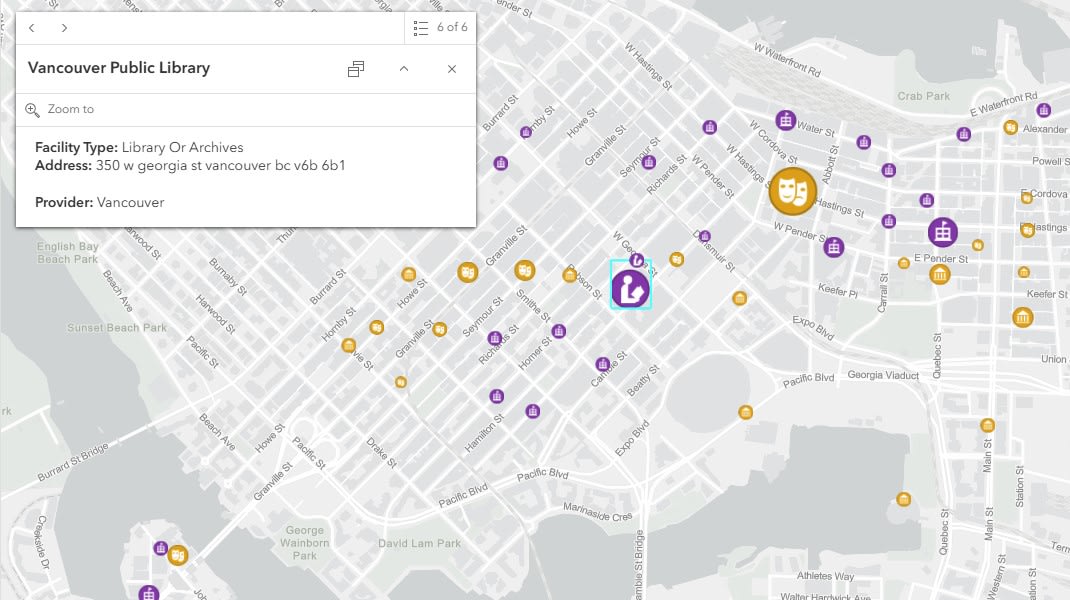Select purple building marker on W Pender St
This screenshot has width=1070, height=600.
pyautogui.click(x=833, y=247)
